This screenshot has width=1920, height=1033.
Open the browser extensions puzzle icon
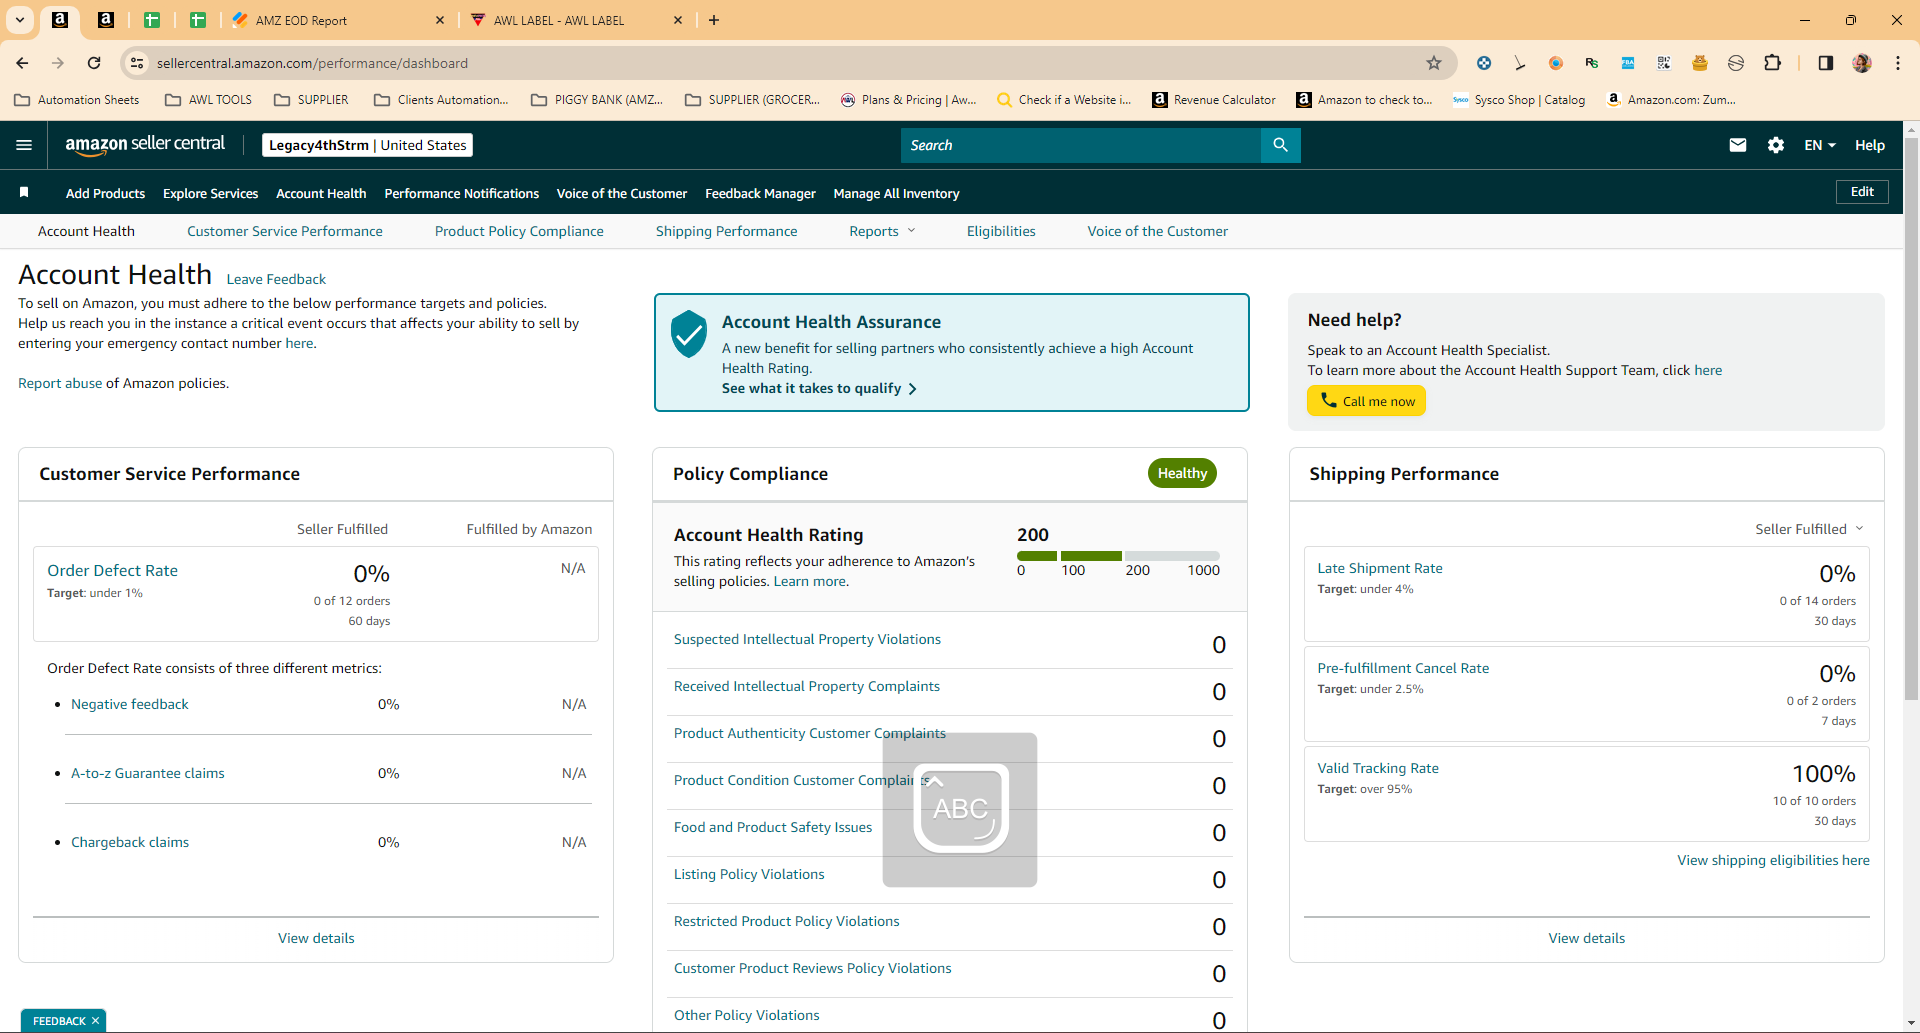click(1772, 63)
